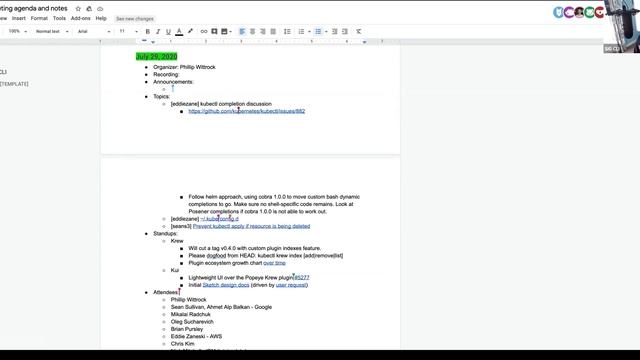640x360 pixels.
Task: Open the ~/.kube/config.d link
Action: [219, 219]
